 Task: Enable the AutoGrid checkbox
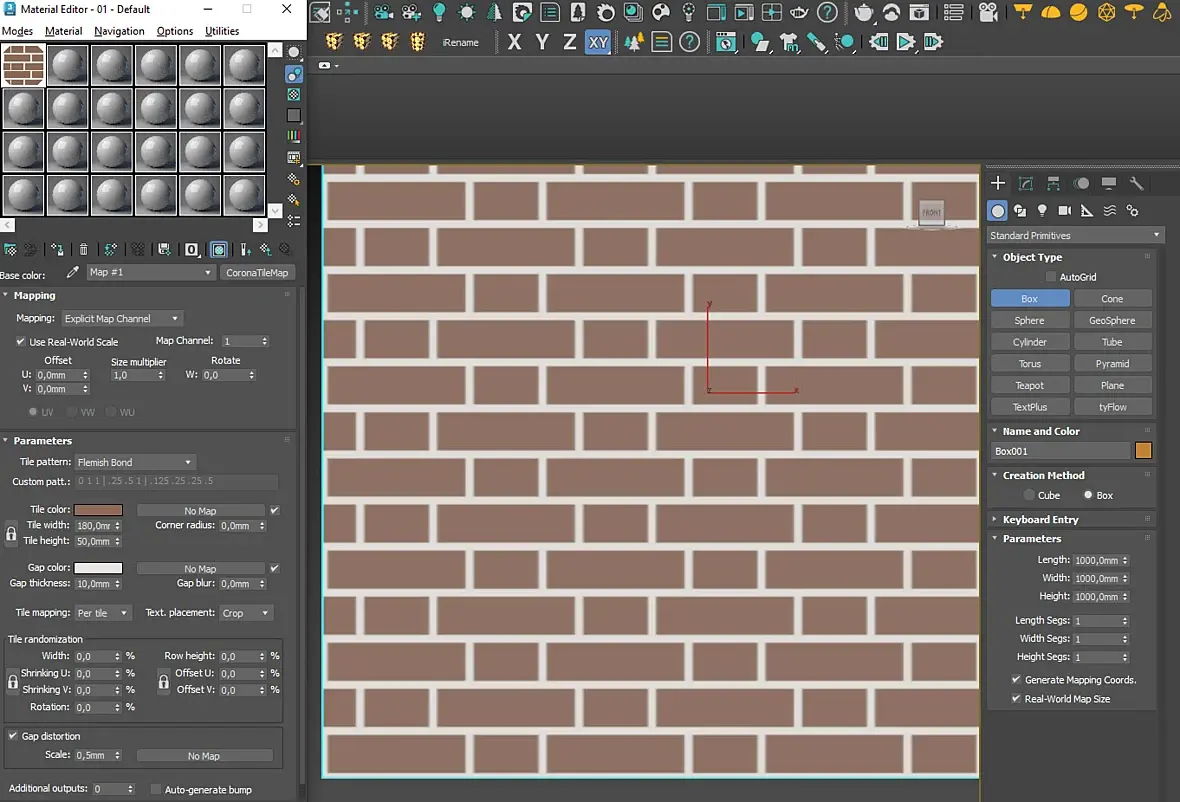coord(1050,277)
